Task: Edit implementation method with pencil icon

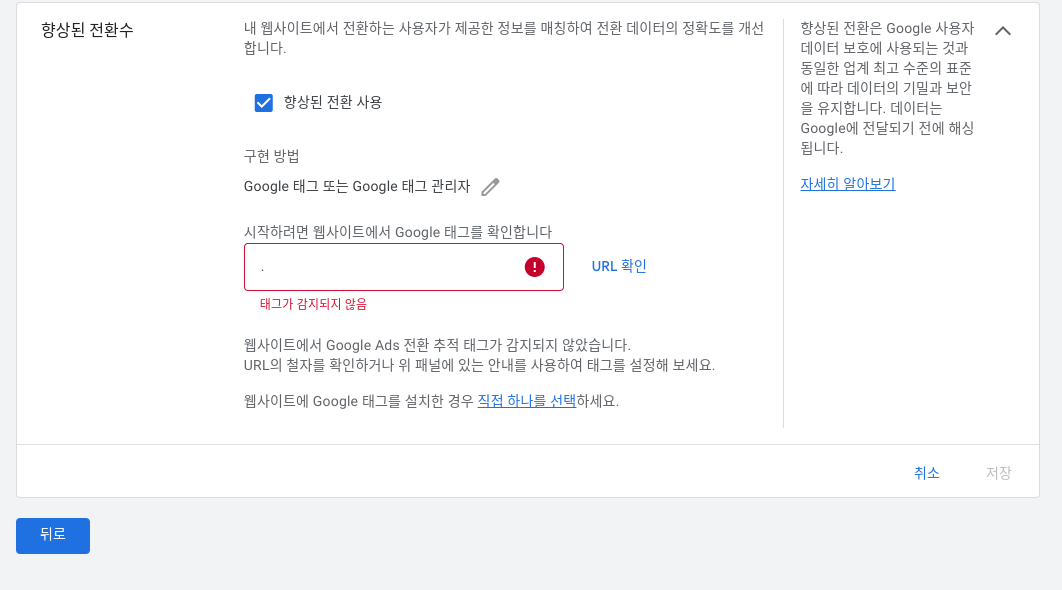Action: pyautogui.click(x=490, y=187)
